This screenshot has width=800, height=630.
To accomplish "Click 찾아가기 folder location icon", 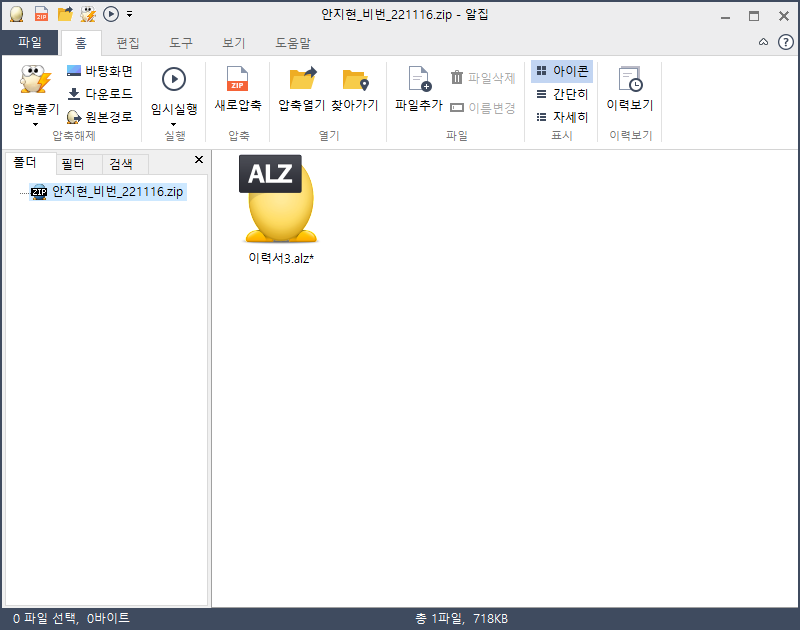I will (355, 81).
